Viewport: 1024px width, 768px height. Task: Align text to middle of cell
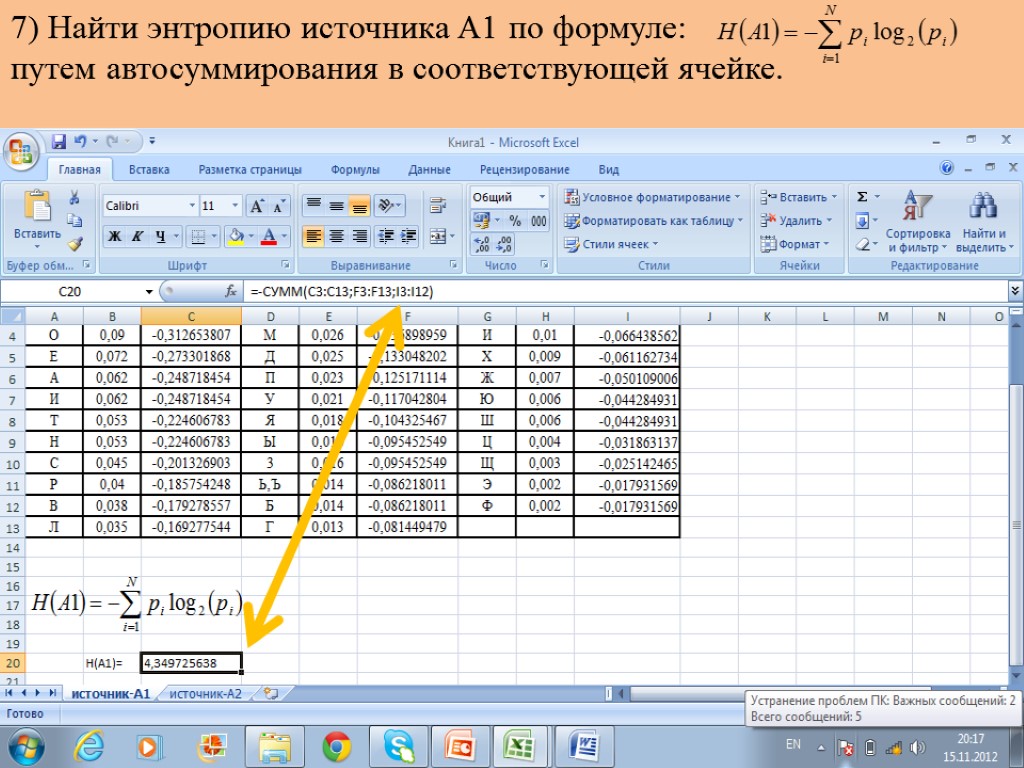[x=336, y=206]
